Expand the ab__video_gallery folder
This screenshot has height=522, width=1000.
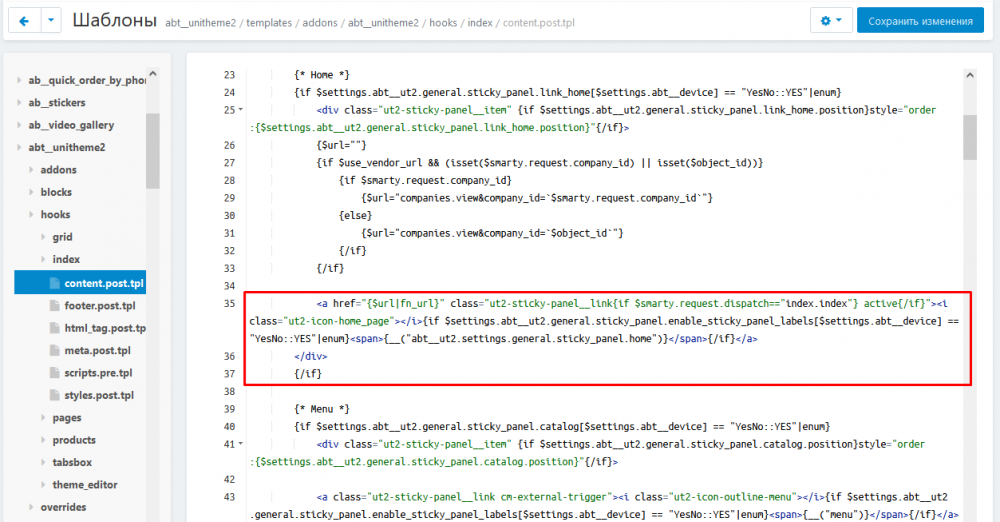click(x=19, y=125)
